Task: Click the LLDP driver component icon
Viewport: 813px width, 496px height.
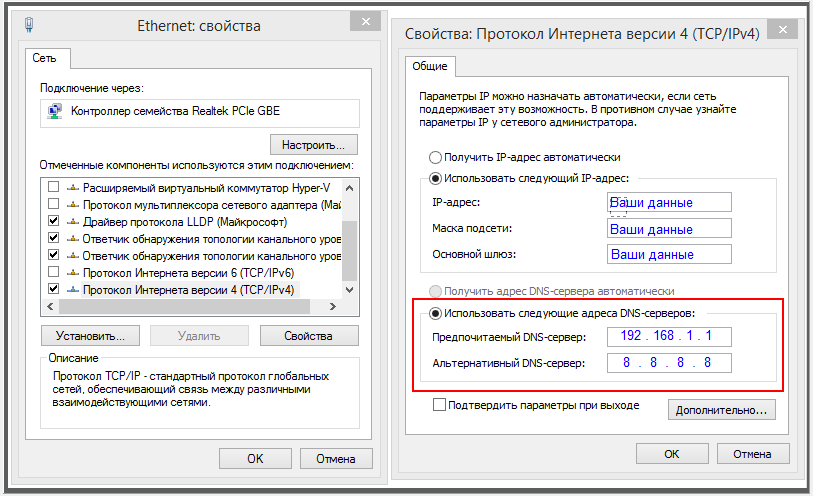Action: [73, 222]
